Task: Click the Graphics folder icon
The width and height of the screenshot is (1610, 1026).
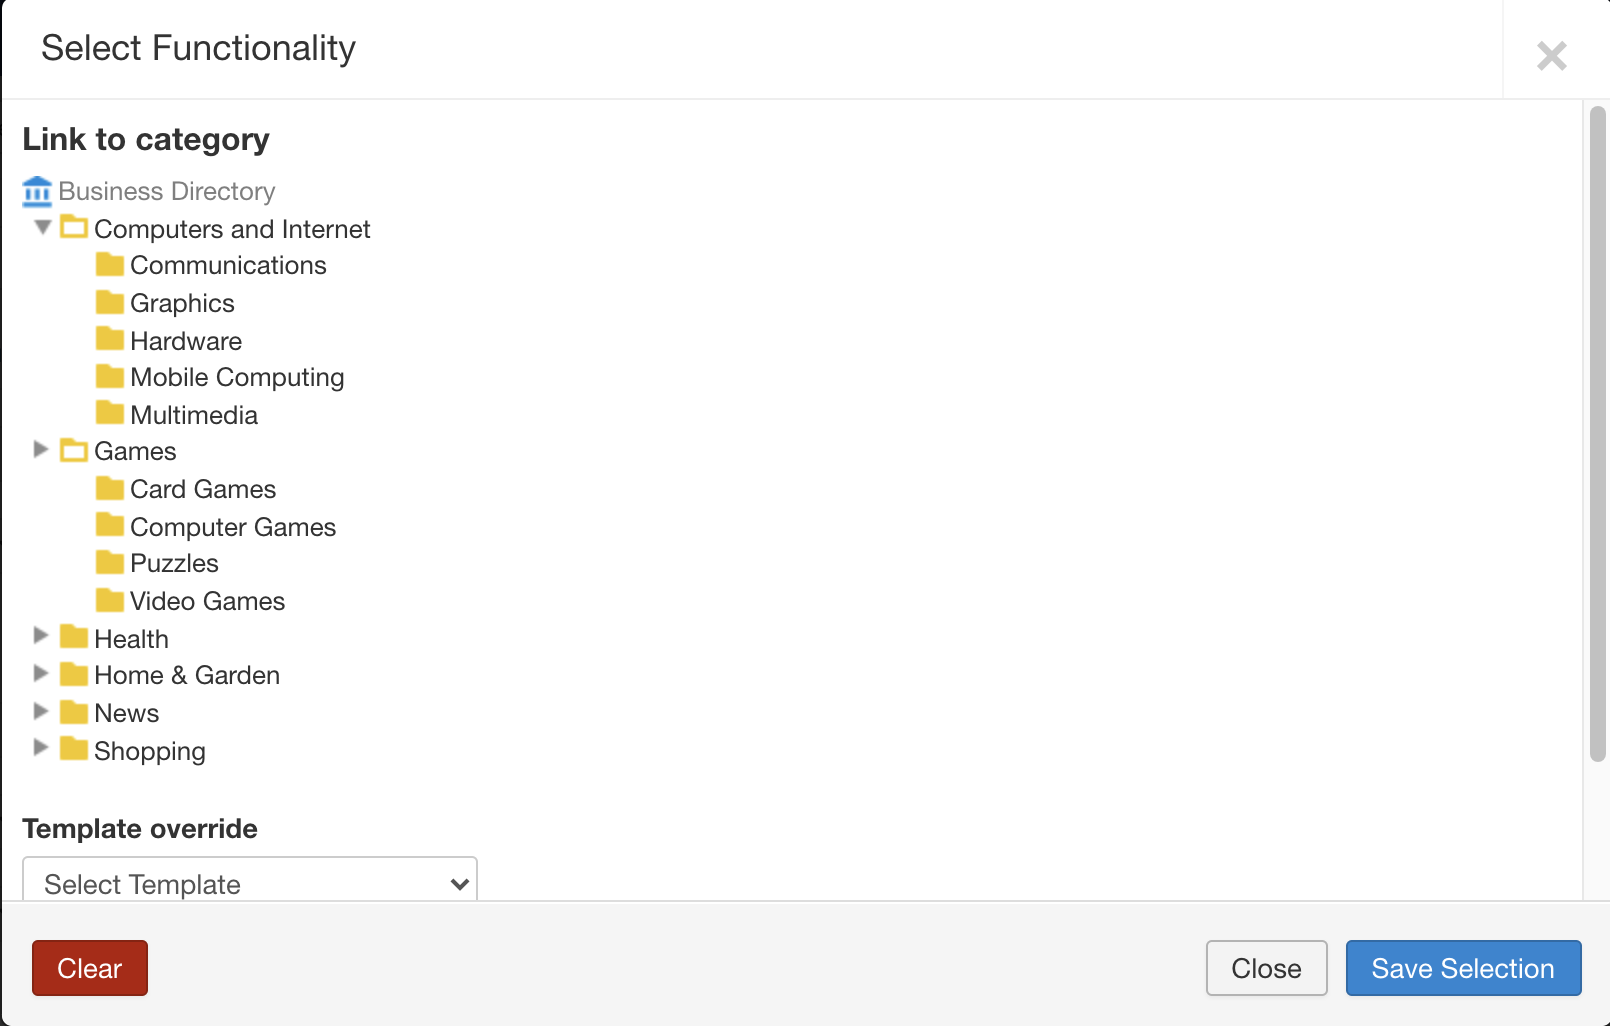Action: tap(110, 303)
